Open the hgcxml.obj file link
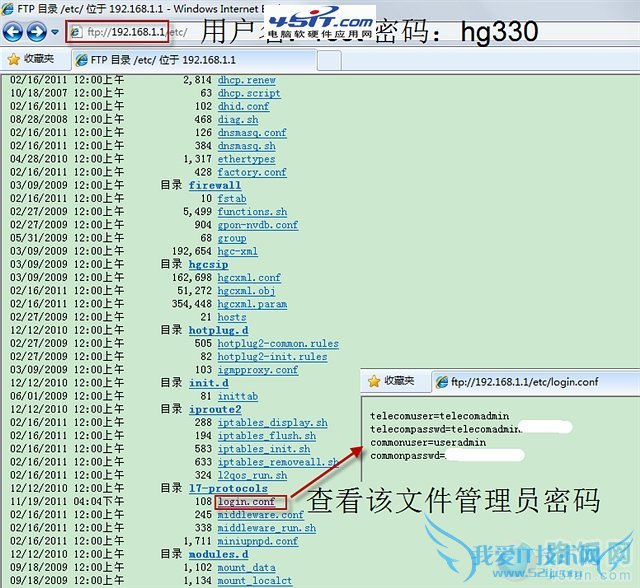The height and width of the screenshot is (588, 640). click(x=246, y=291)
